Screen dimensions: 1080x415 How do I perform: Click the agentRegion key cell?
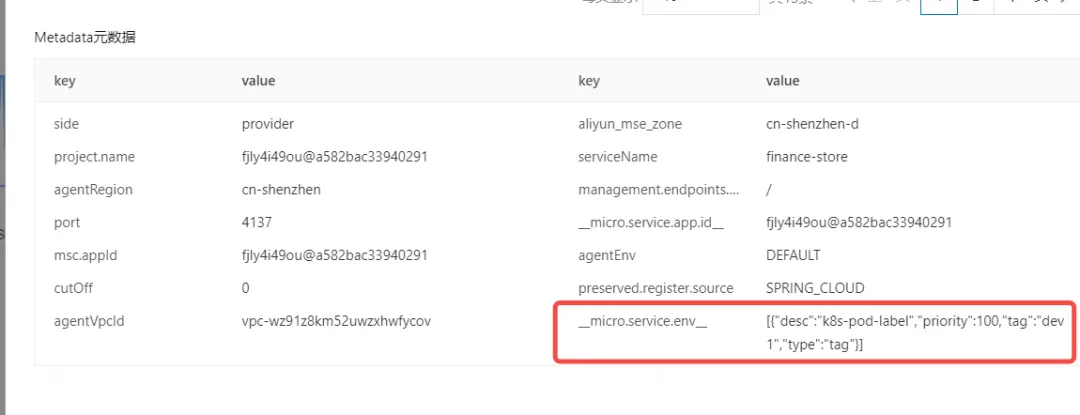[93, 189]
